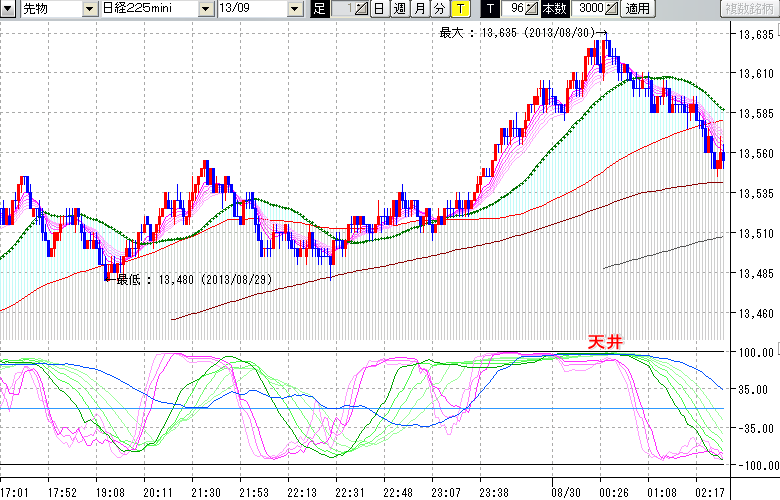Click the 最大 13,635 high label
Viewport: 780px width, 500px height.
(x=518, y=33)
